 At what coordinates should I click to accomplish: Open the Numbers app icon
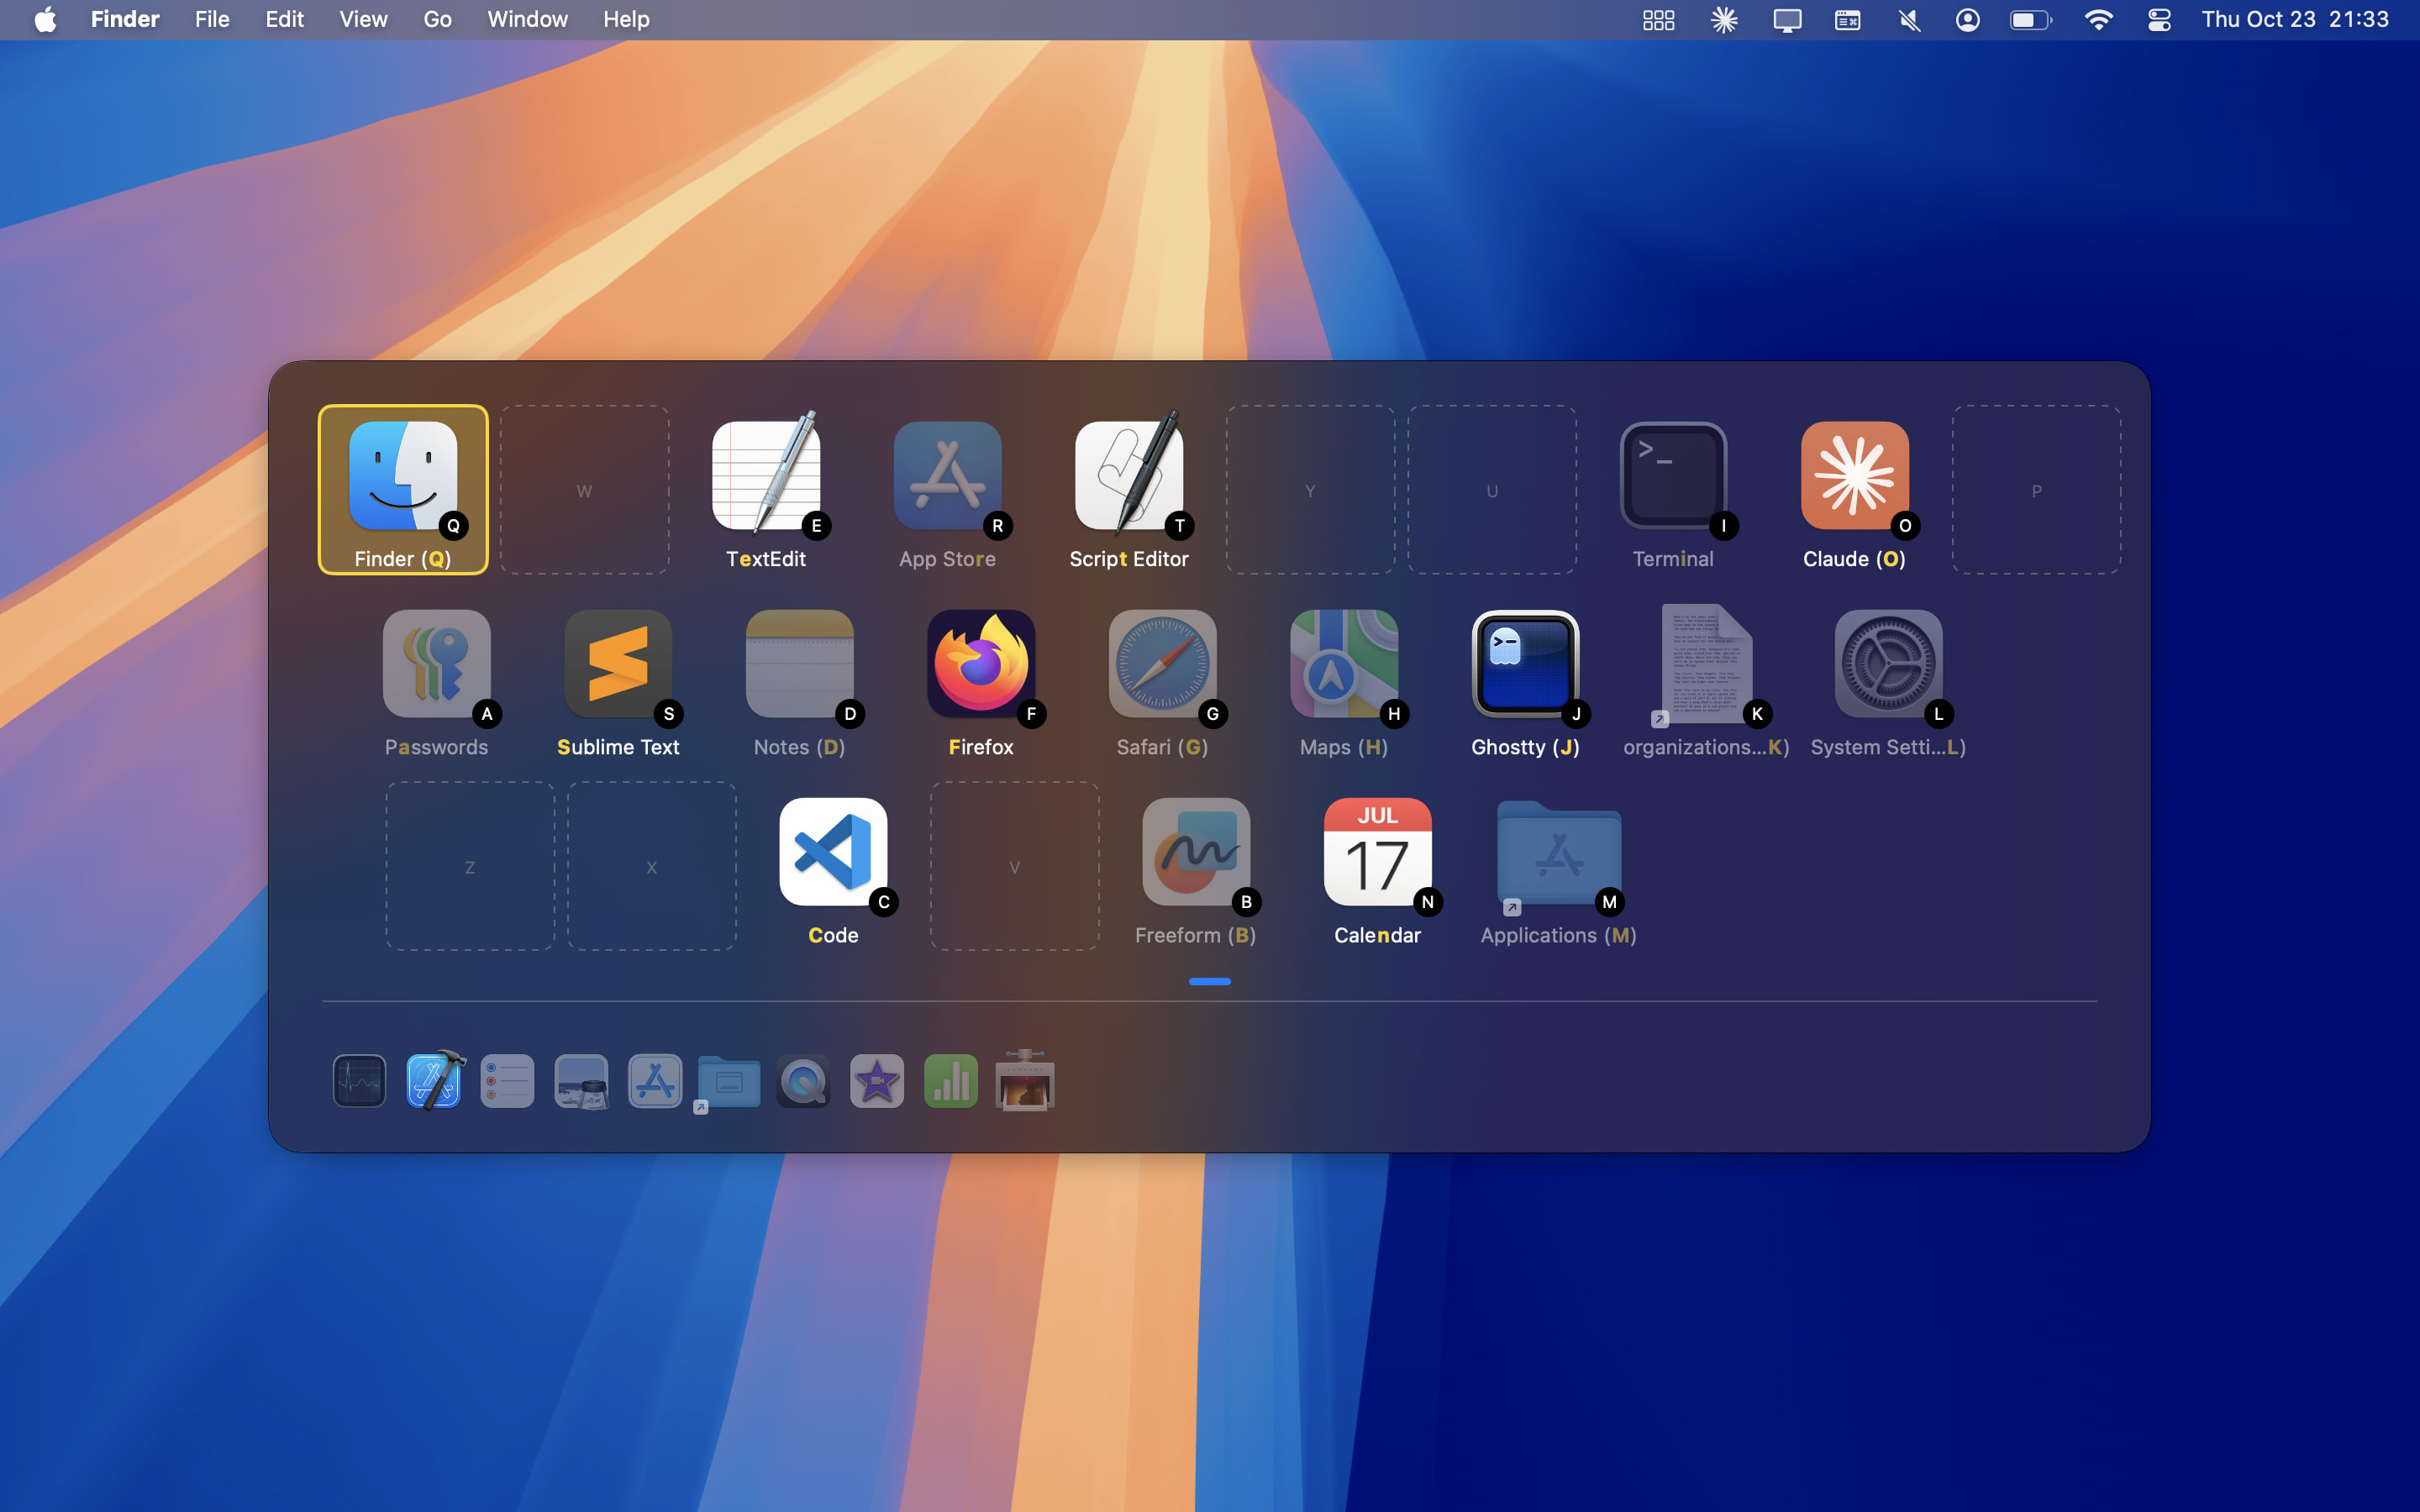(950, 1081)
